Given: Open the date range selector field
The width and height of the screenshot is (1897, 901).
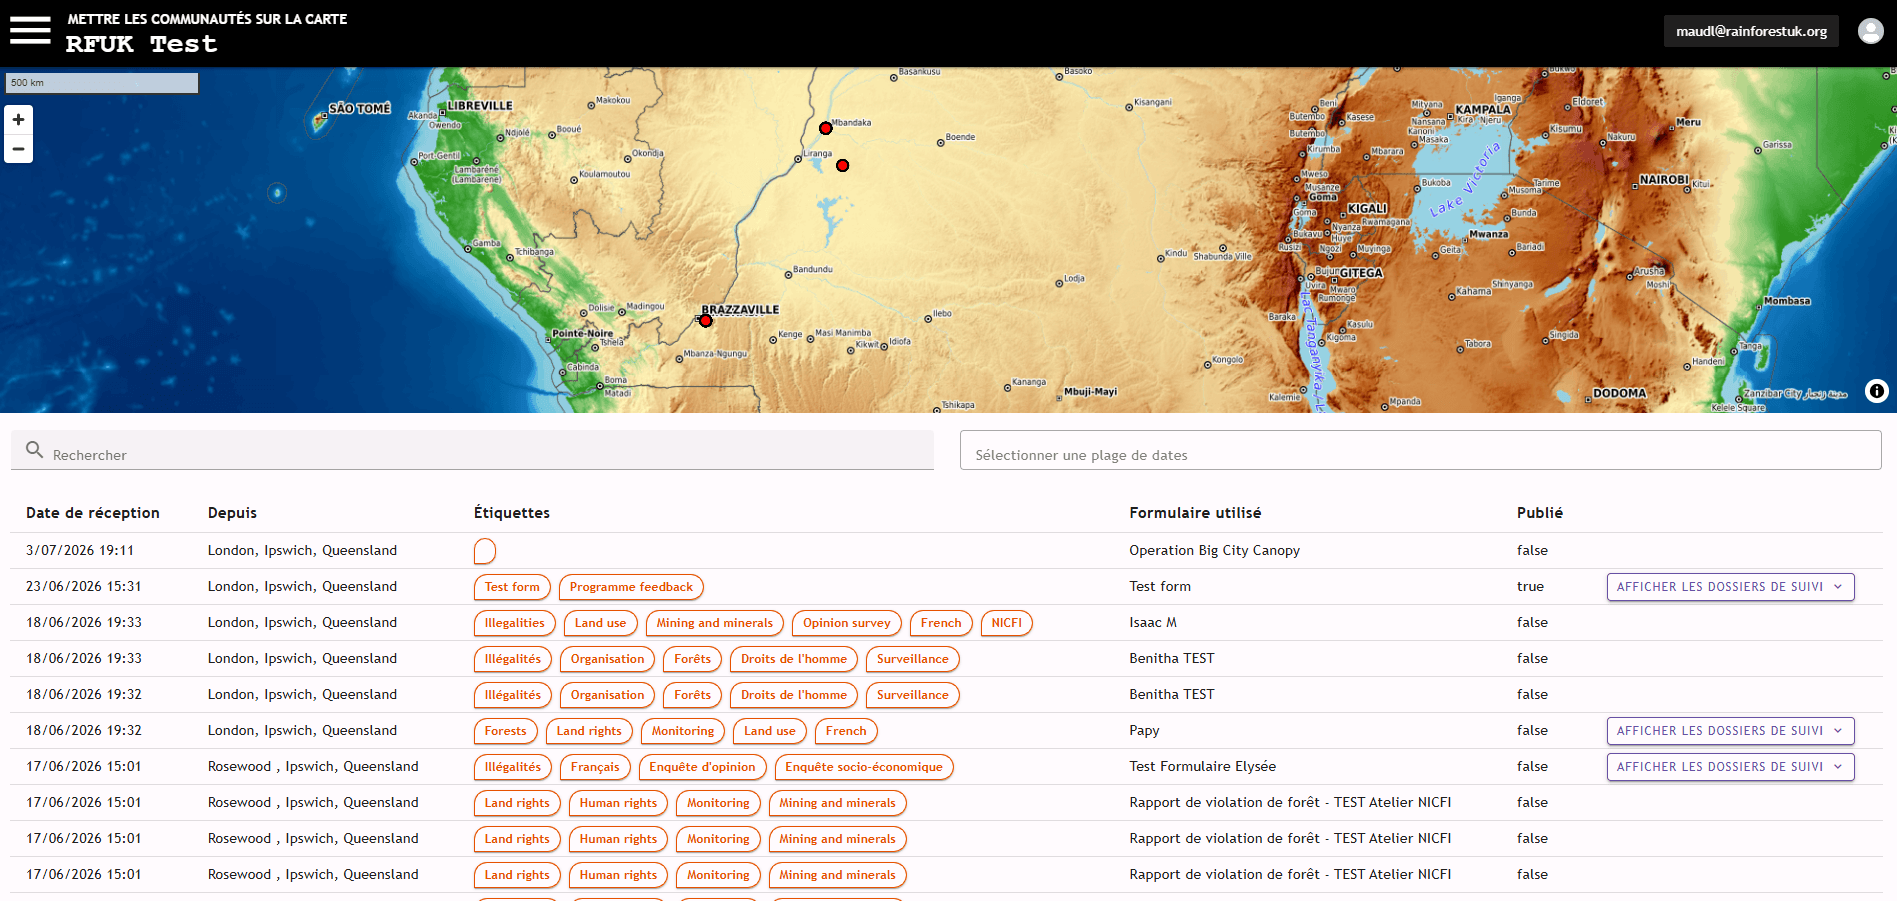Looking at the screenshot, I should coord(1420,451).
